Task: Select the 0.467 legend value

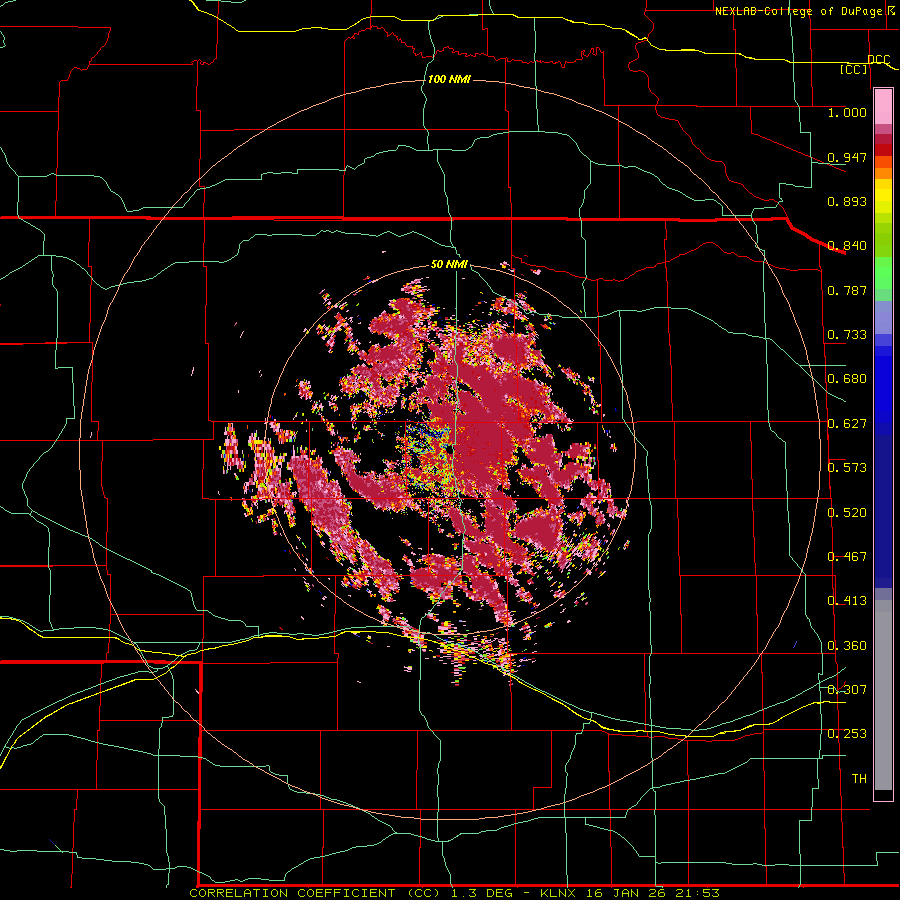Action: tap(847, 557)
